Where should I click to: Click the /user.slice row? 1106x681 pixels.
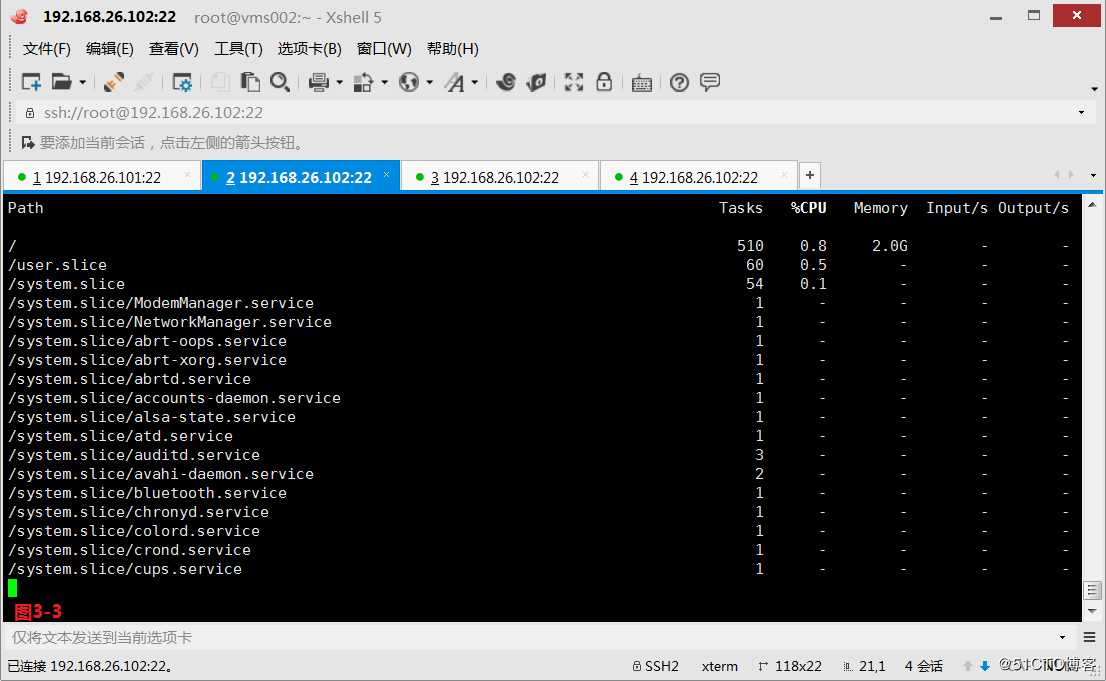coord(542,265)
